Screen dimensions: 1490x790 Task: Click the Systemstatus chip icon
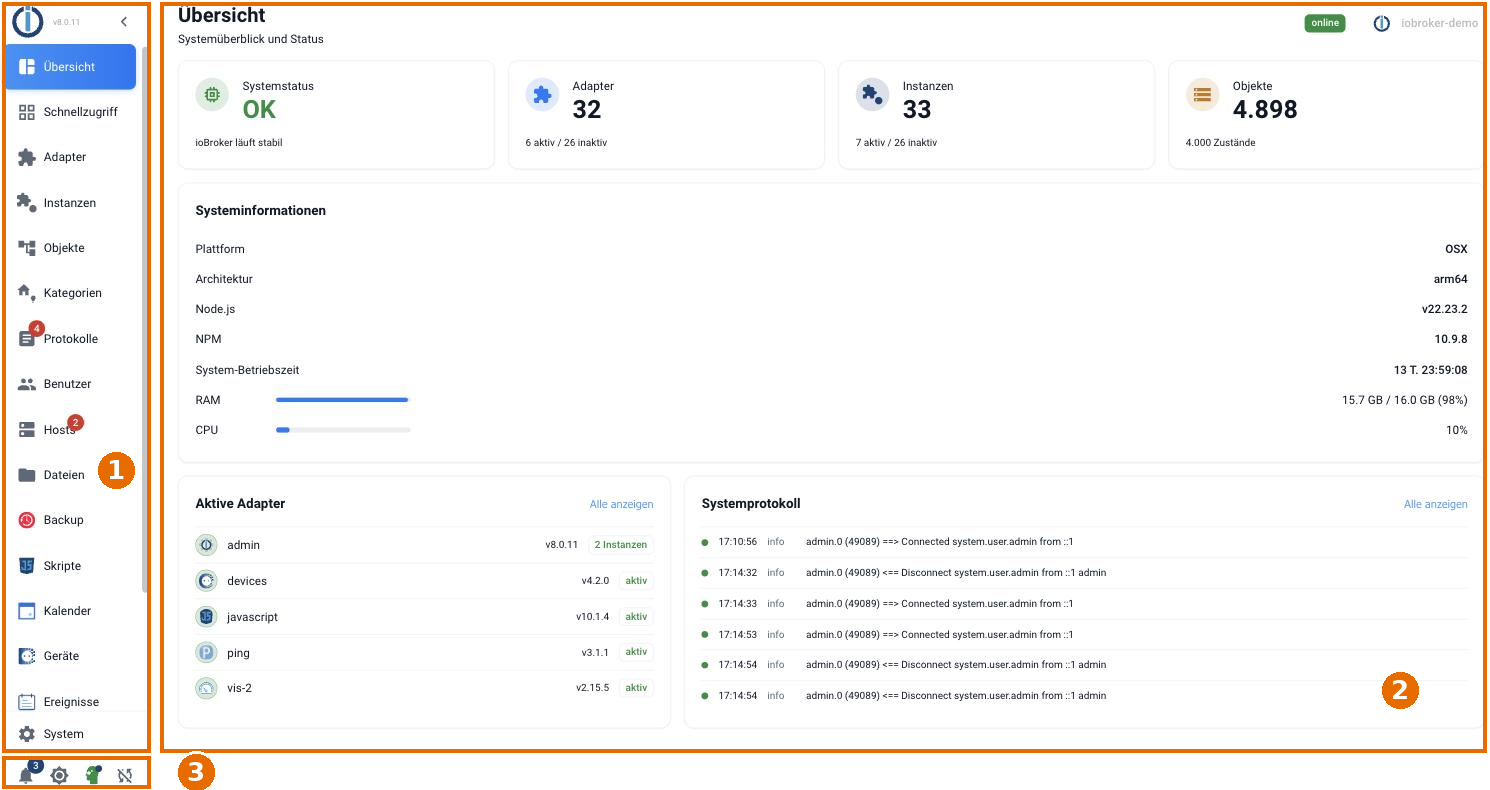212,95
